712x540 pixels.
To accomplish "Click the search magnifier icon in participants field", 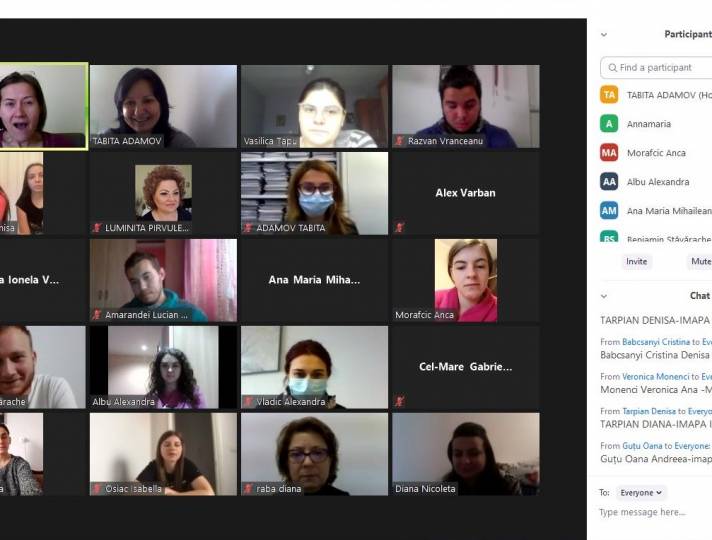I will click(x=613, y=68).
